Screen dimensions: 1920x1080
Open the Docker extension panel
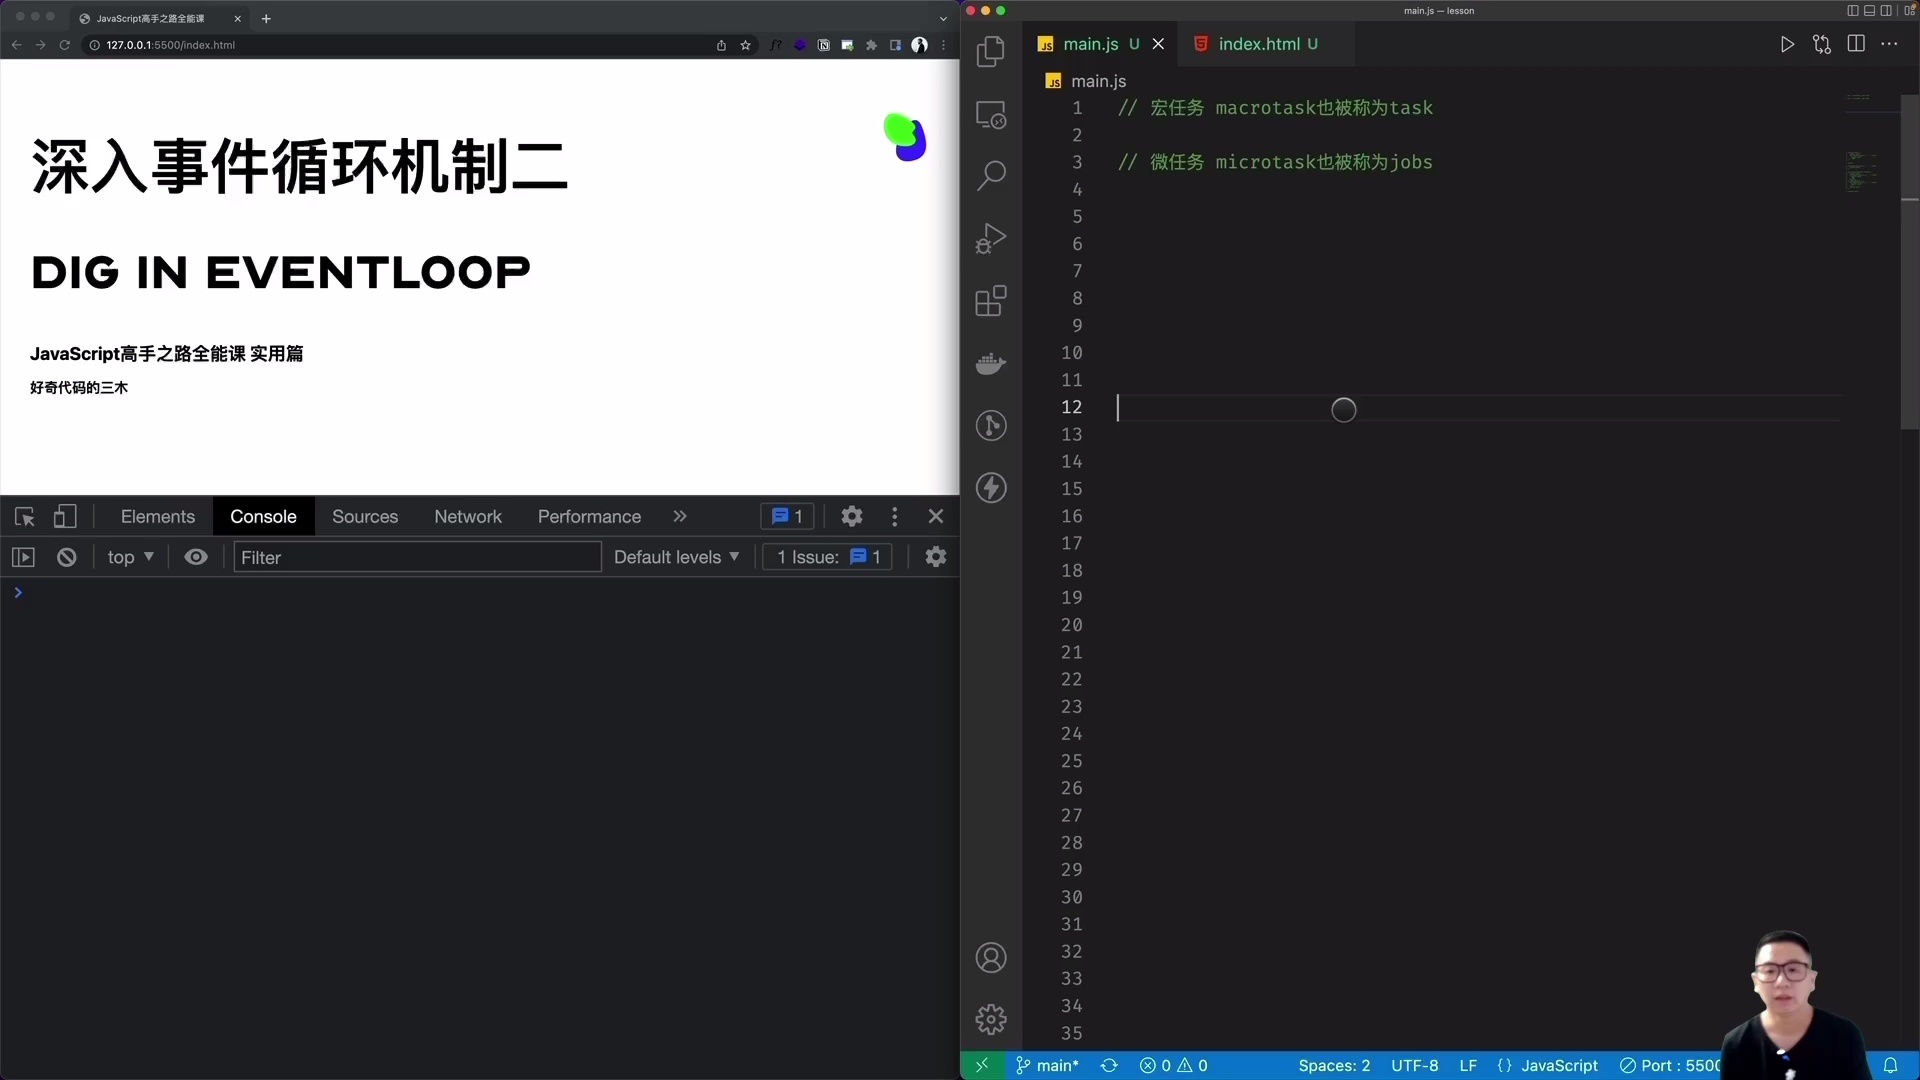(x=991, y=364)
